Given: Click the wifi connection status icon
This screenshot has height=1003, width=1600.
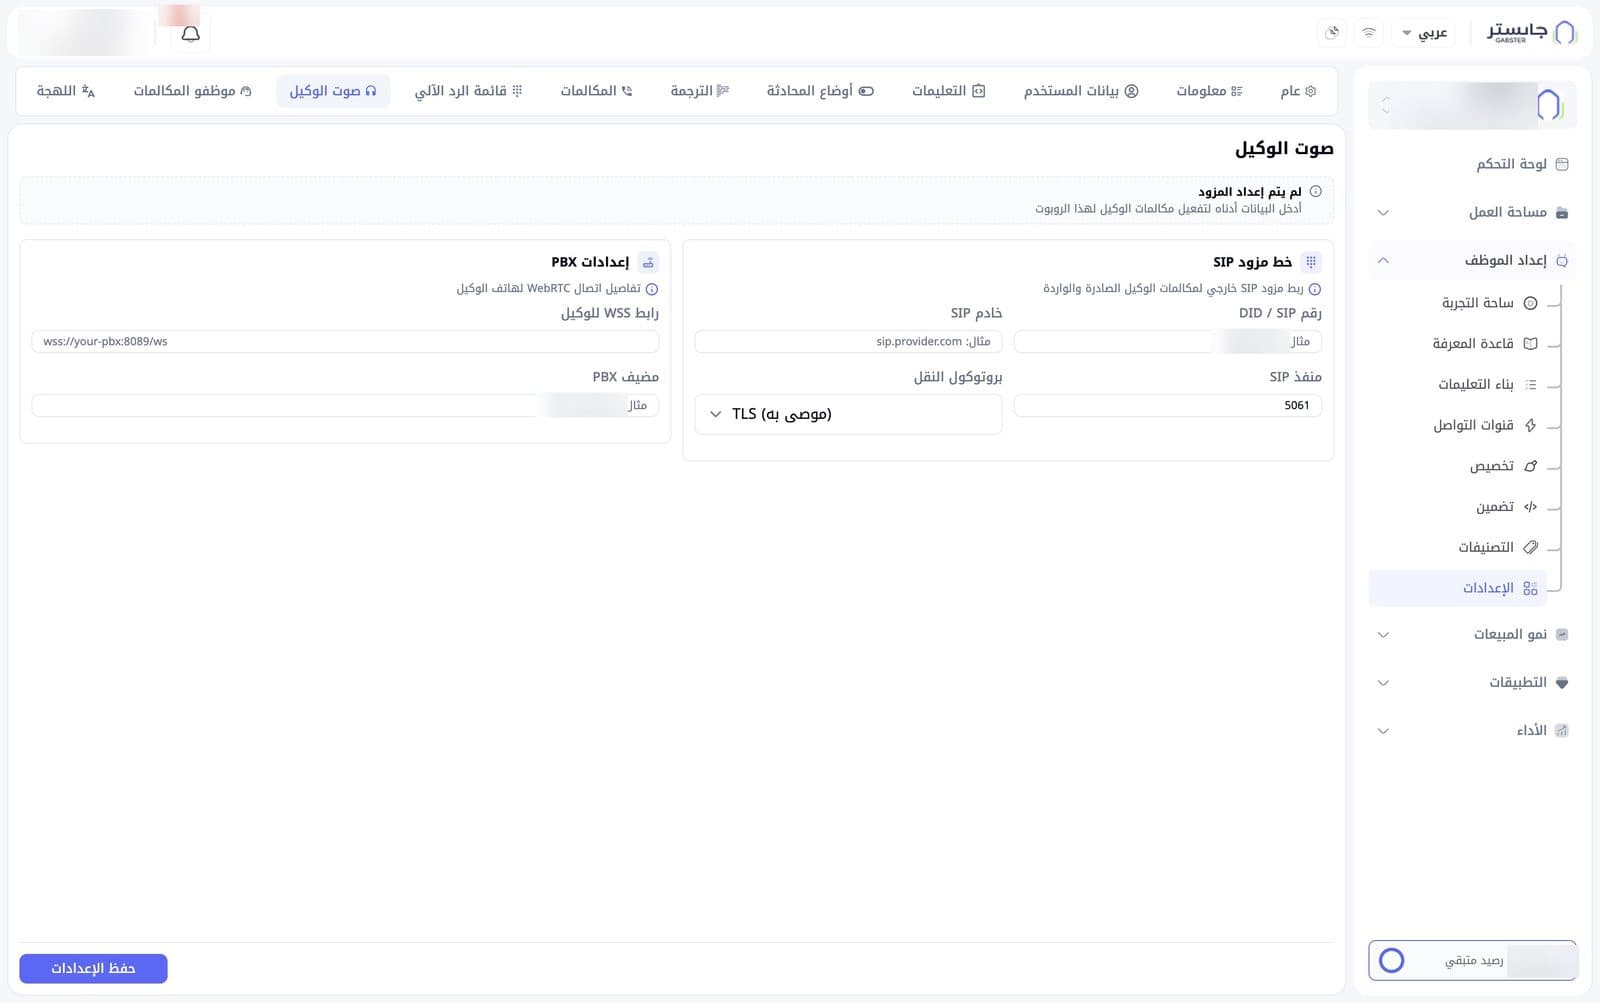Looking at the screenshot, I should pos(1369,33).
